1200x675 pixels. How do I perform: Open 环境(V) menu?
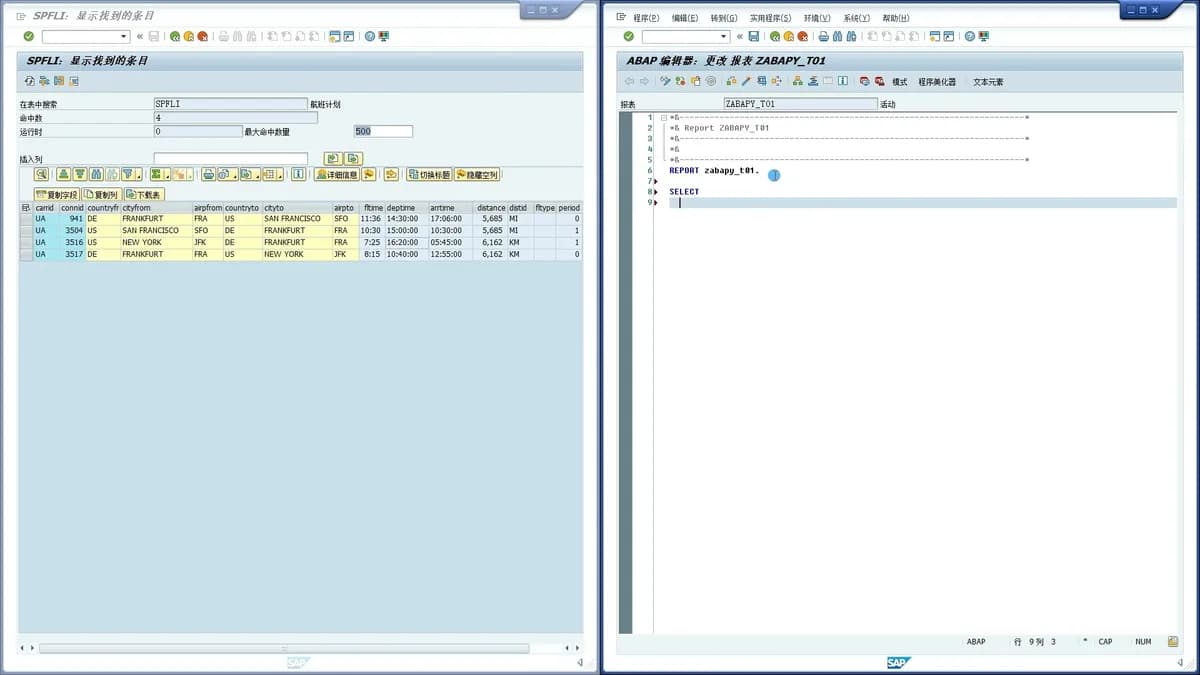click(817, 18)
